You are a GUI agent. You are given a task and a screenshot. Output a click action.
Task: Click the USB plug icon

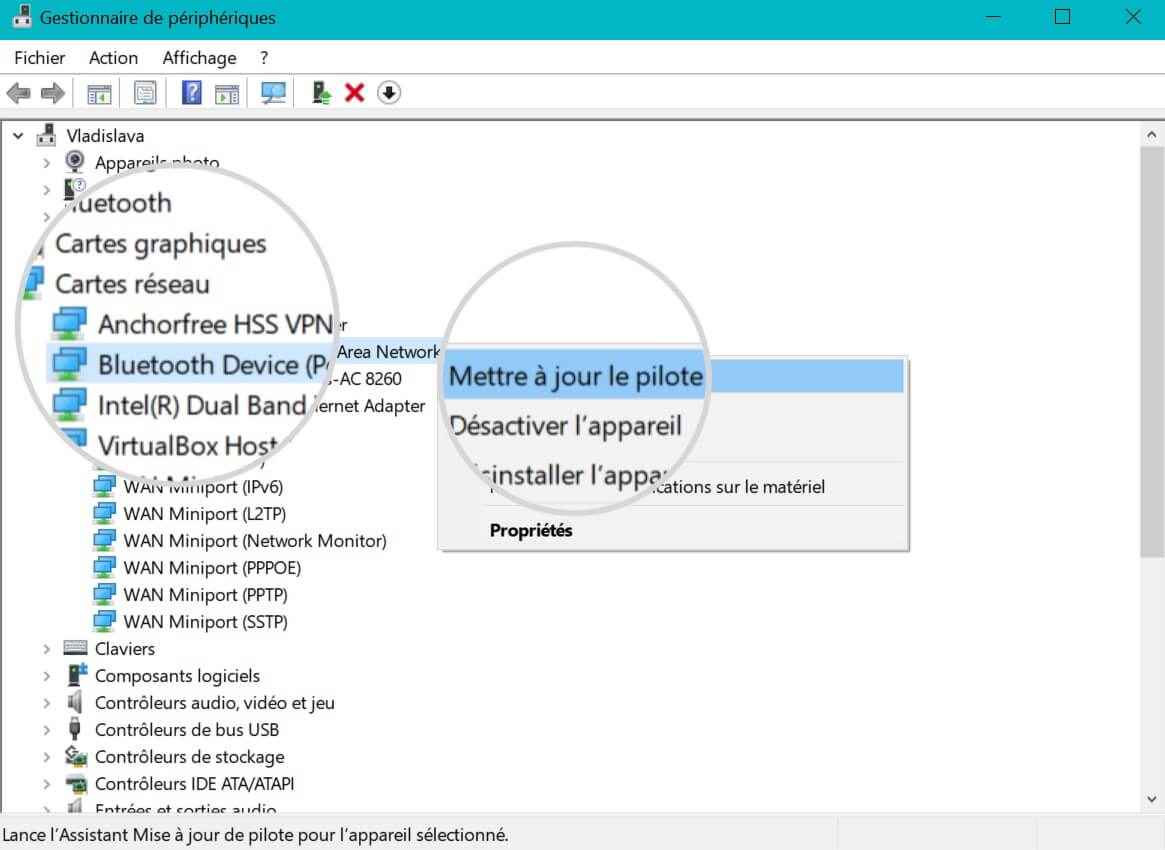74,729
